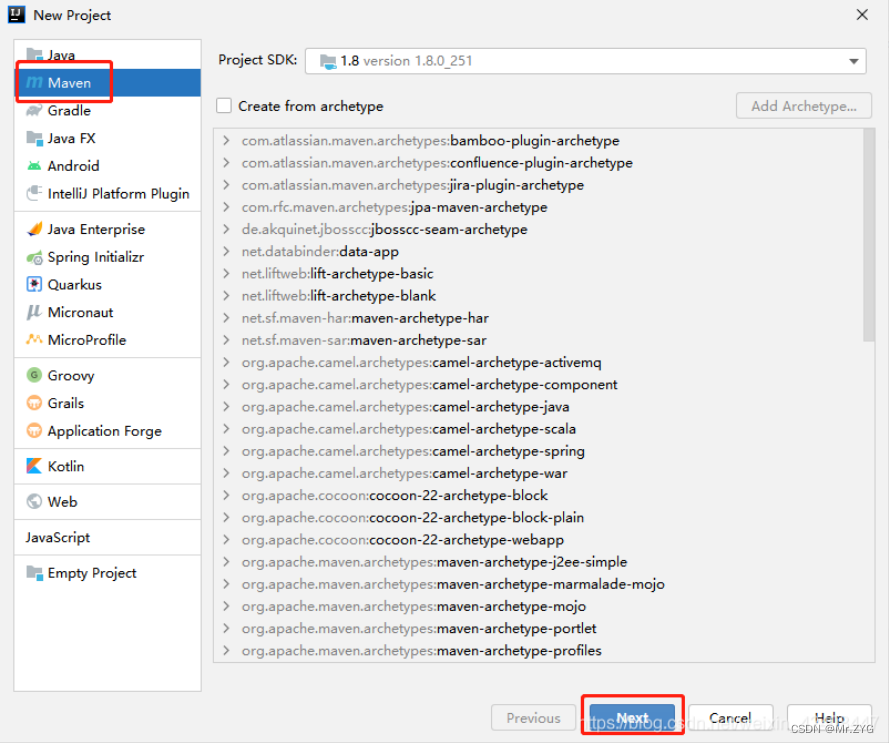Viewport: 889px width, 743px height.
Task: Select camel-archetype-java row
Action: pyautogui.click(x=538, y=407)
